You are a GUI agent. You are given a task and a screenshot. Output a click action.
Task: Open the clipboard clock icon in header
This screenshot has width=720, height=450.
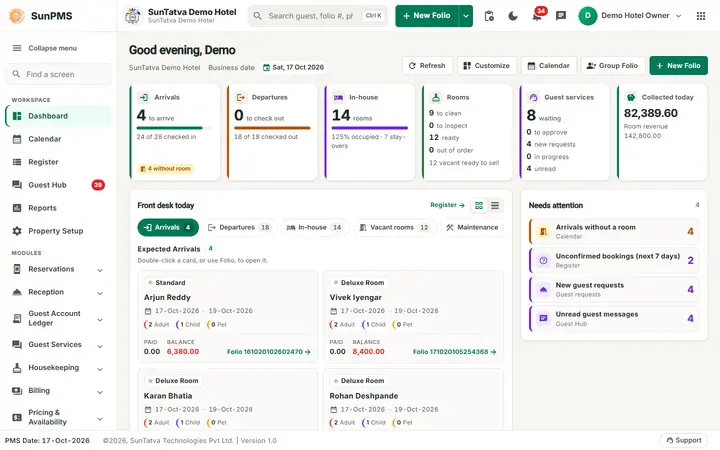click(489, 16)
